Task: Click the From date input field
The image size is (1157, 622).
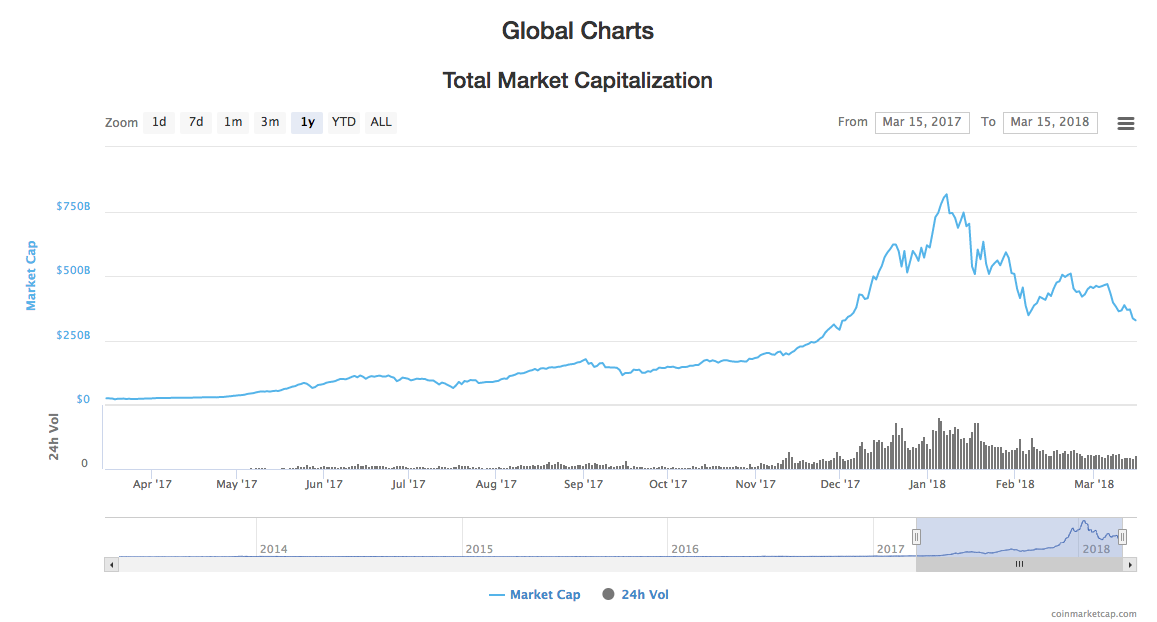Action: (x=922, y=122)
